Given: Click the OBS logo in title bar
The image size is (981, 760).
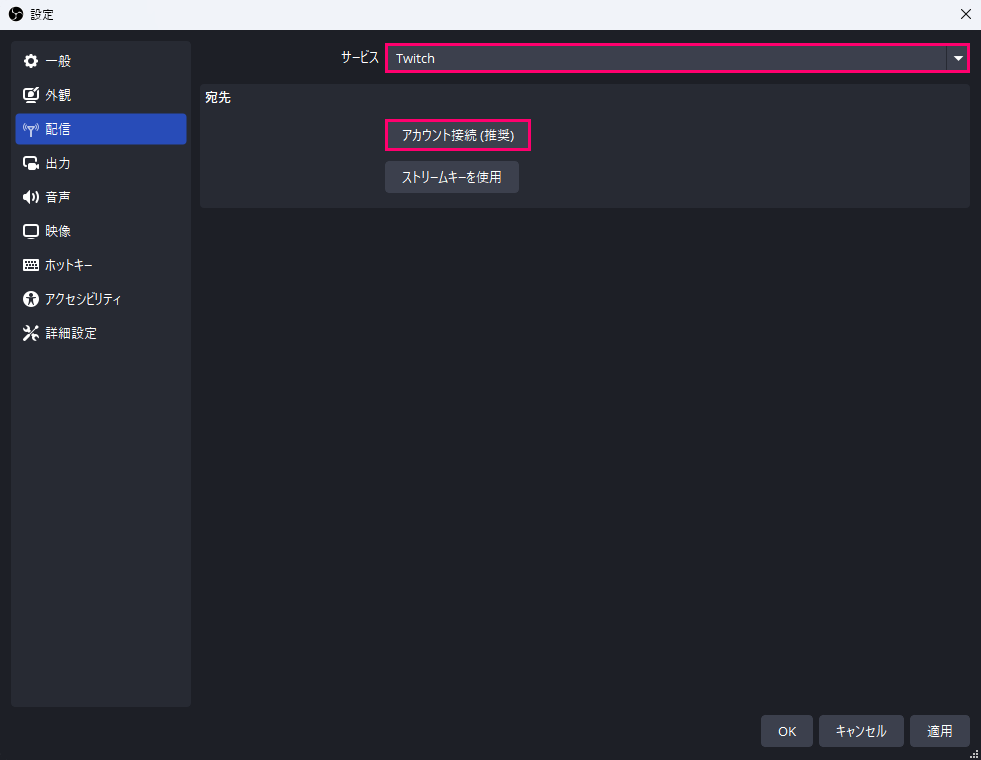Looking at the screenshot, I should pyautogui.click(x=16, y=14).
